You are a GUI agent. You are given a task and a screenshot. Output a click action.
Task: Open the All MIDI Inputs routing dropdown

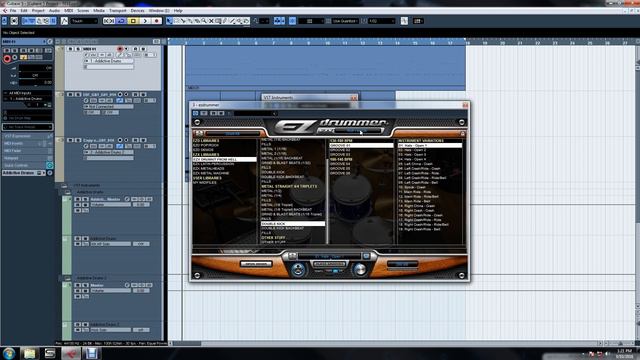27,93
